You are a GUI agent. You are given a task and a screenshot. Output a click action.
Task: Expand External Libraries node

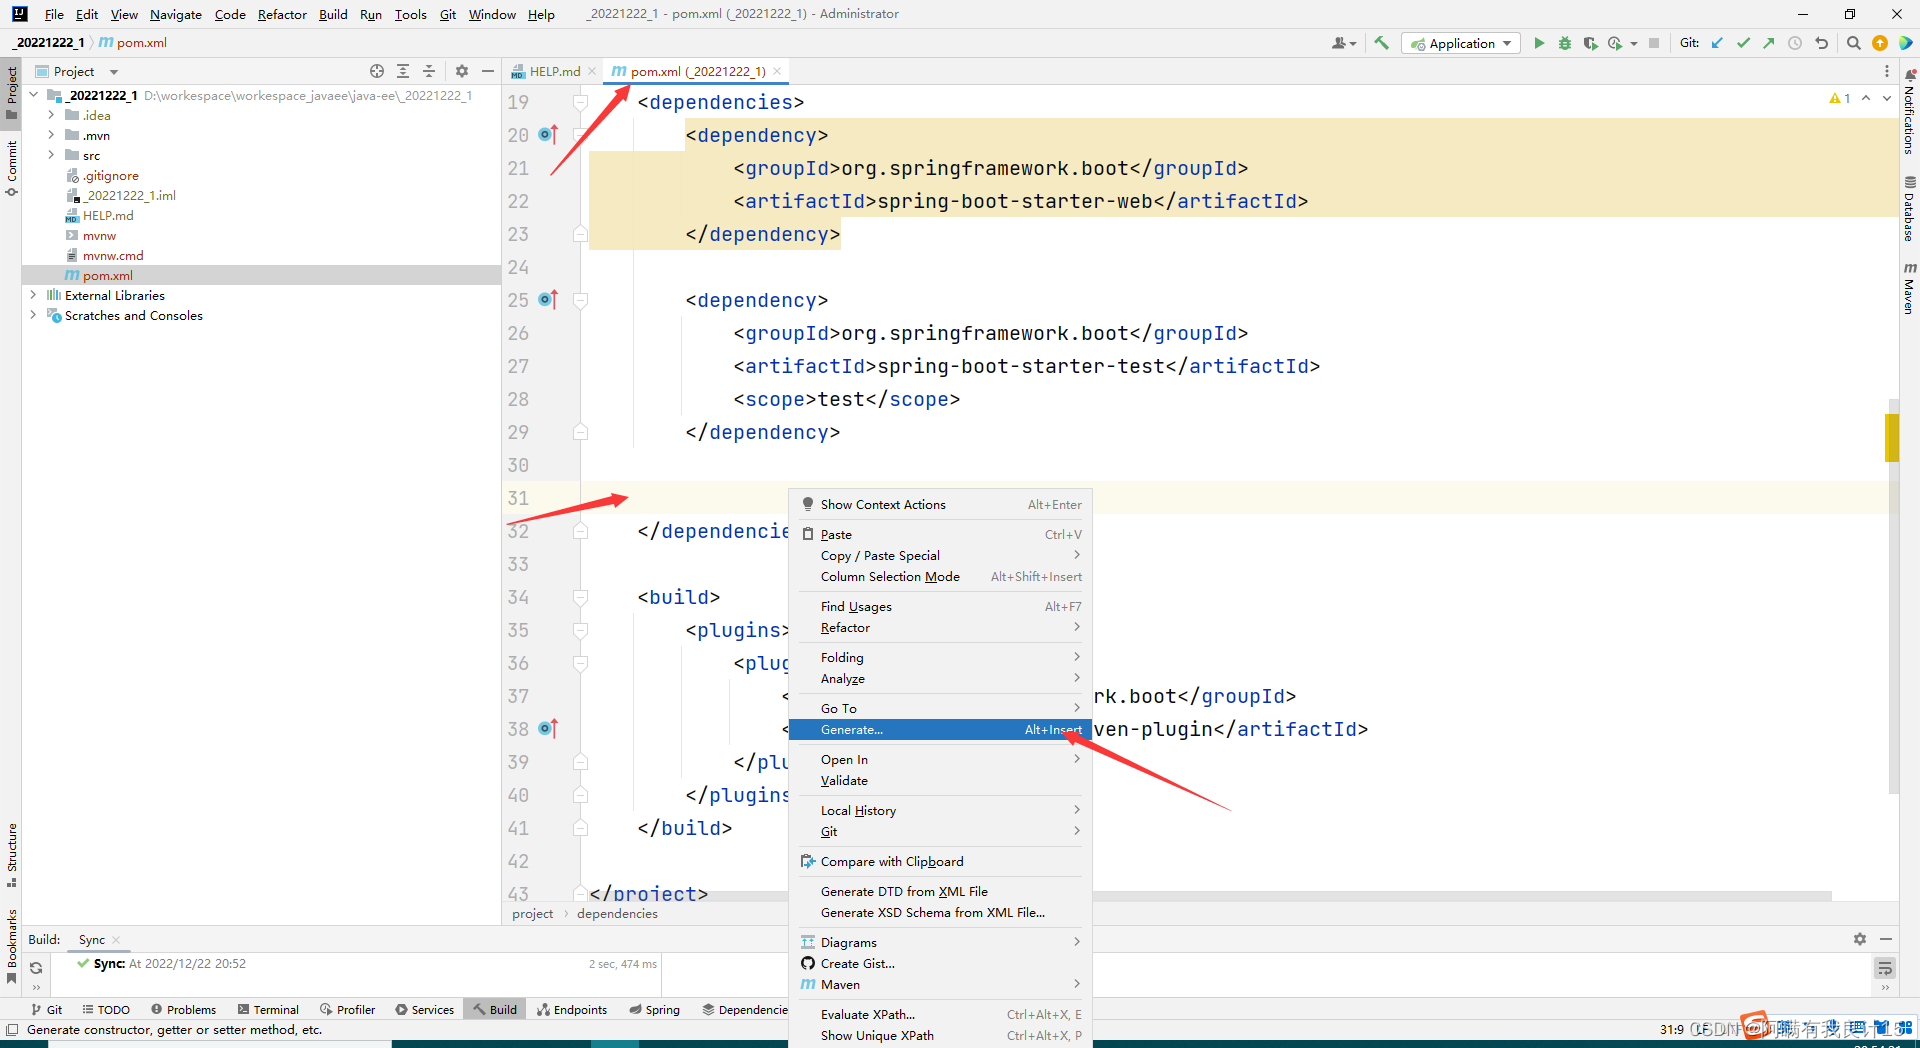pyautogui.click(x=33, y=295)
